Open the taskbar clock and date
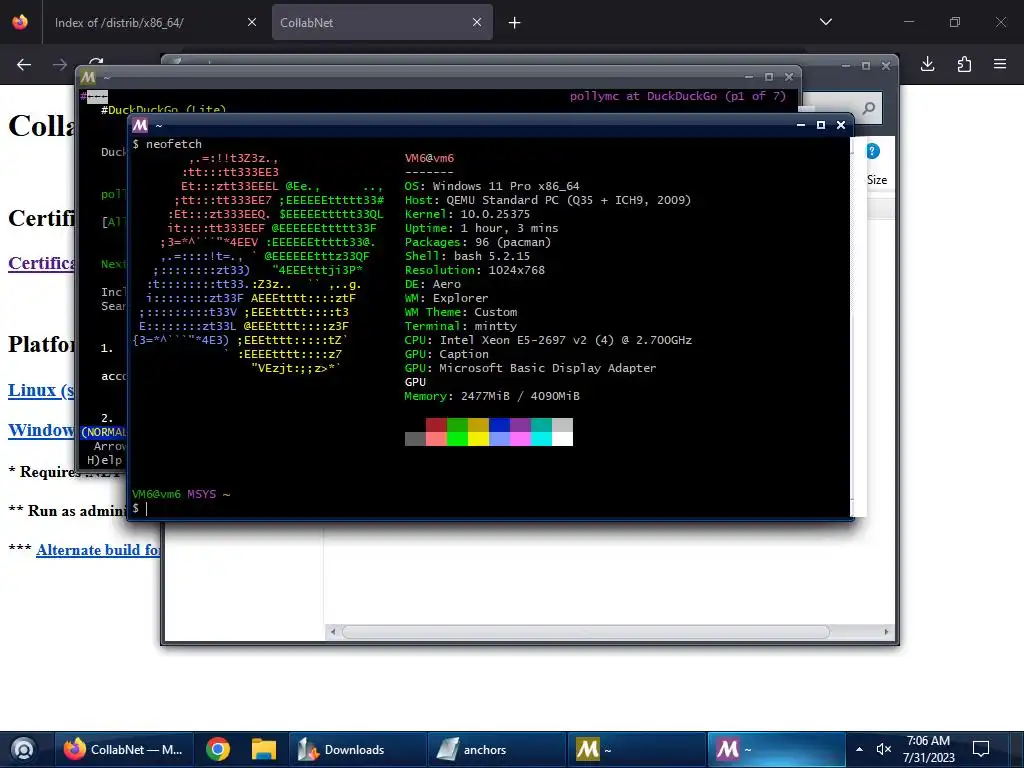 (x=928, y=749)
